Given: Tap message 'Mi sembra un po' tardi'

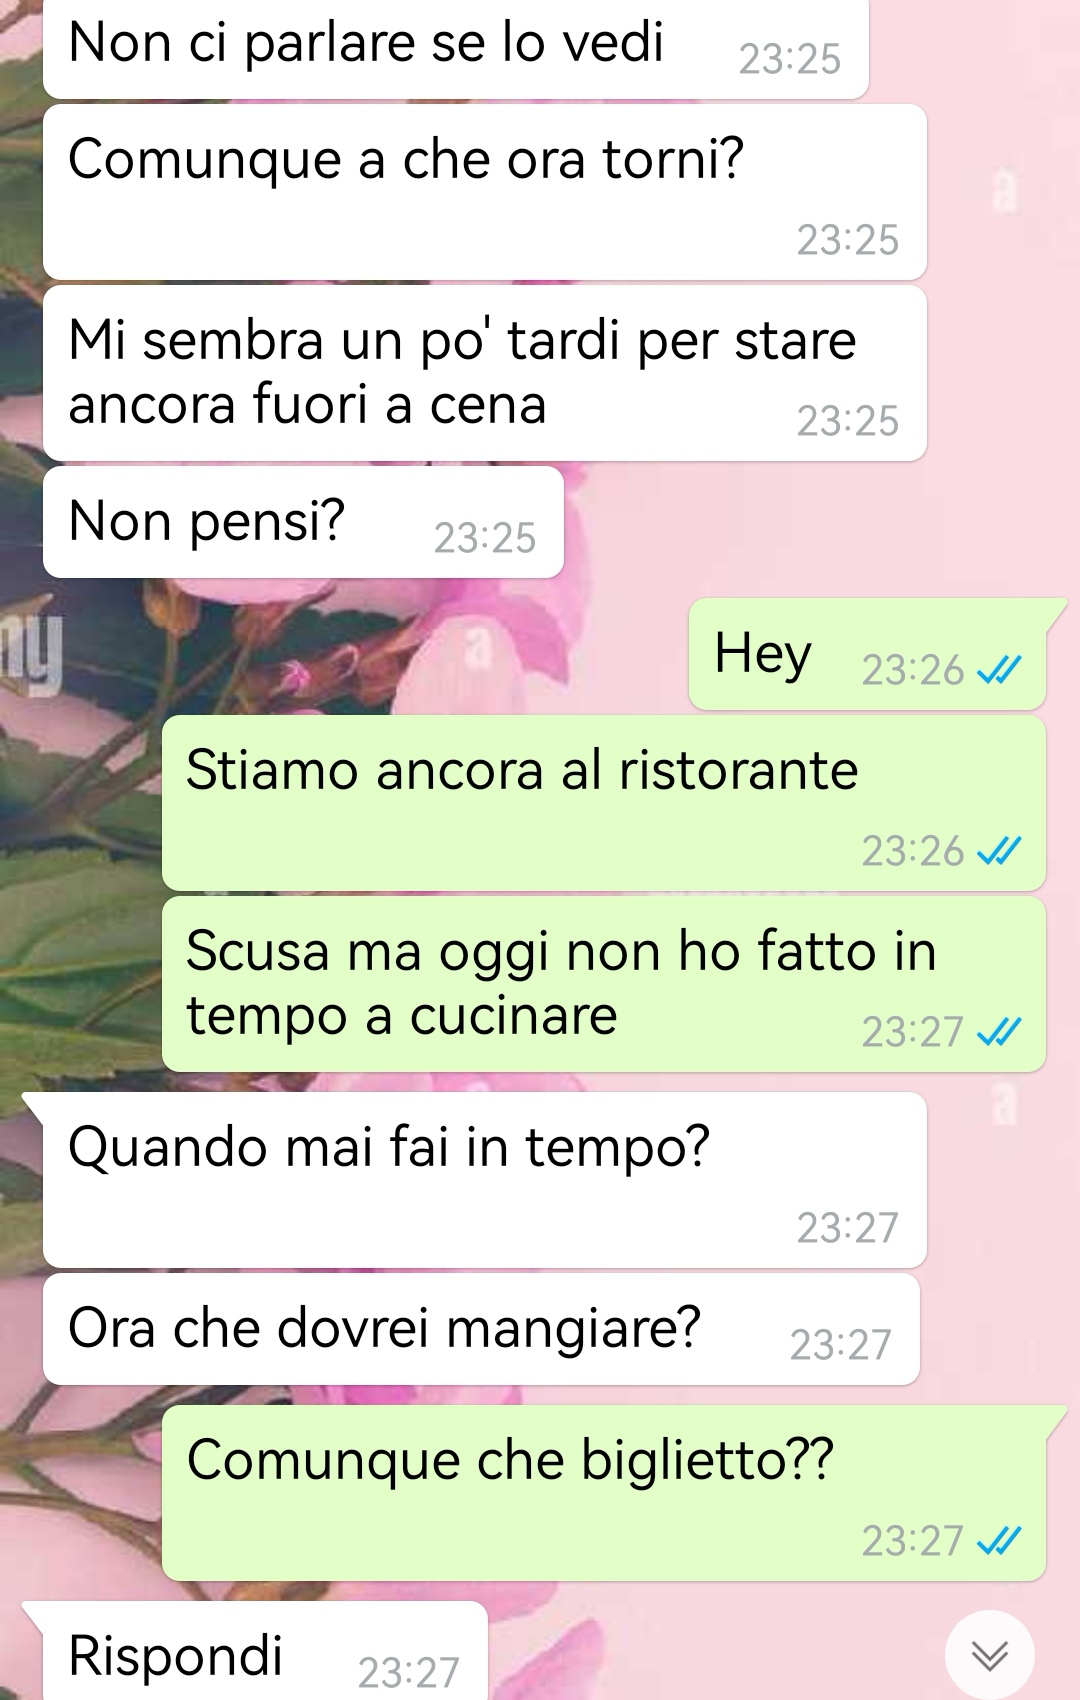Looking at the screenshot, I should pos(485,373).
